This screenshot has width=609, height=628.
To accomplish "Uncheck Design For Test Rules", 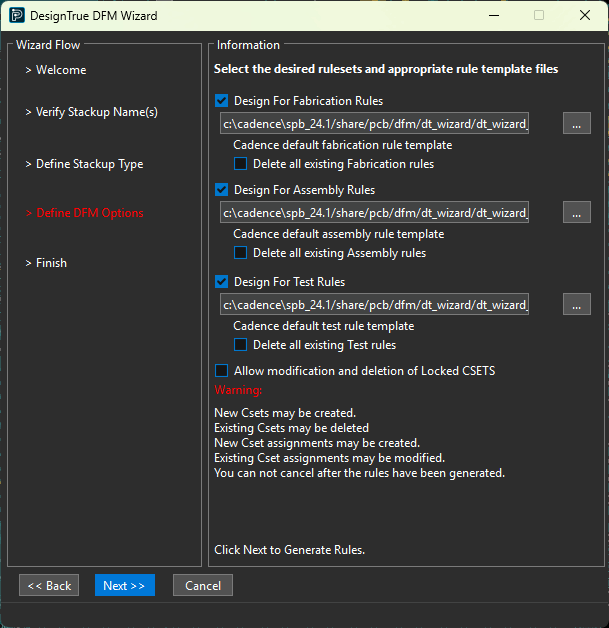I will [221, 282].
